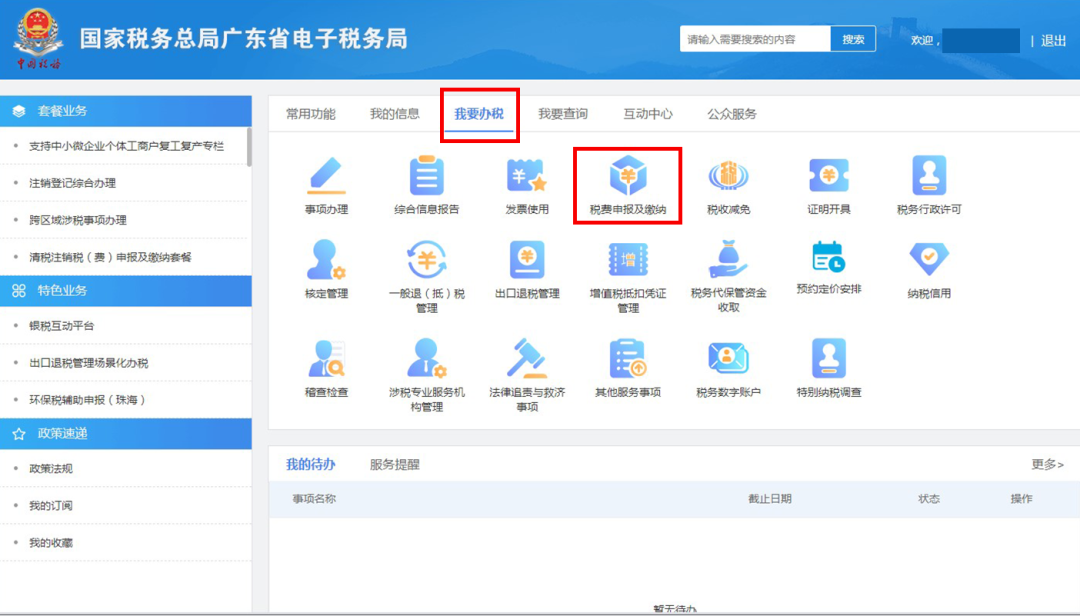Open the 公众服务 tab
This screenshot has height=616, width=1080.
tap(731, 114)
